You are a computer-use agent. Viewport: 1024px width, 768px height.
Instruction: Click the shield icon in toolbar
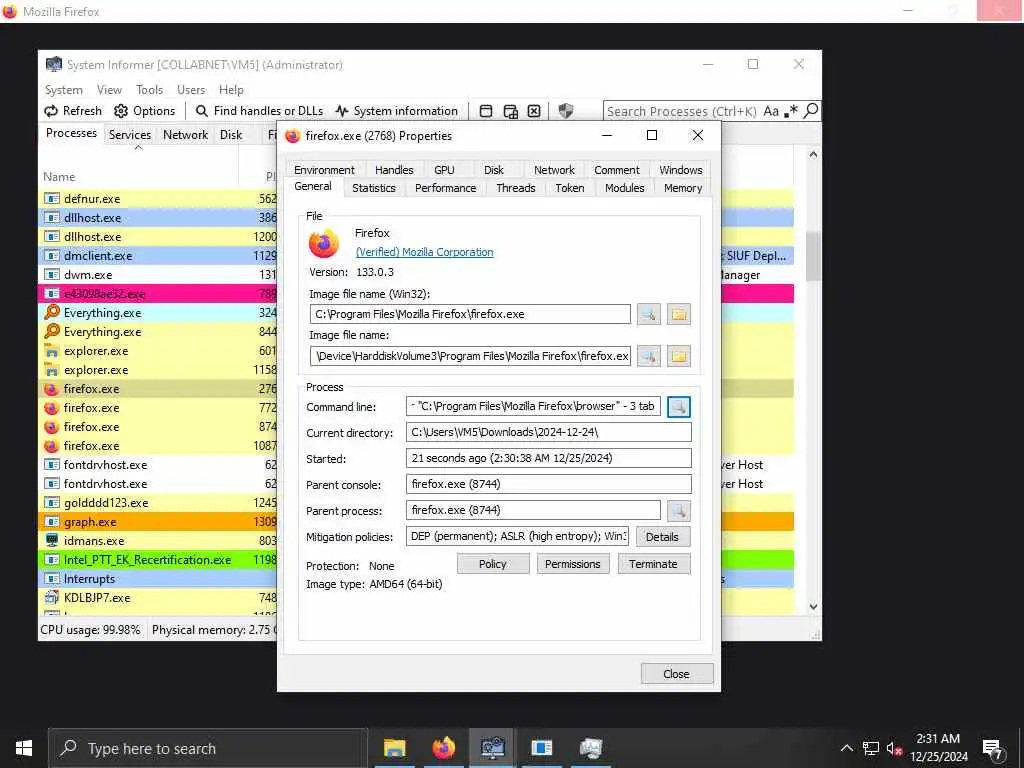tap(566, 111)
